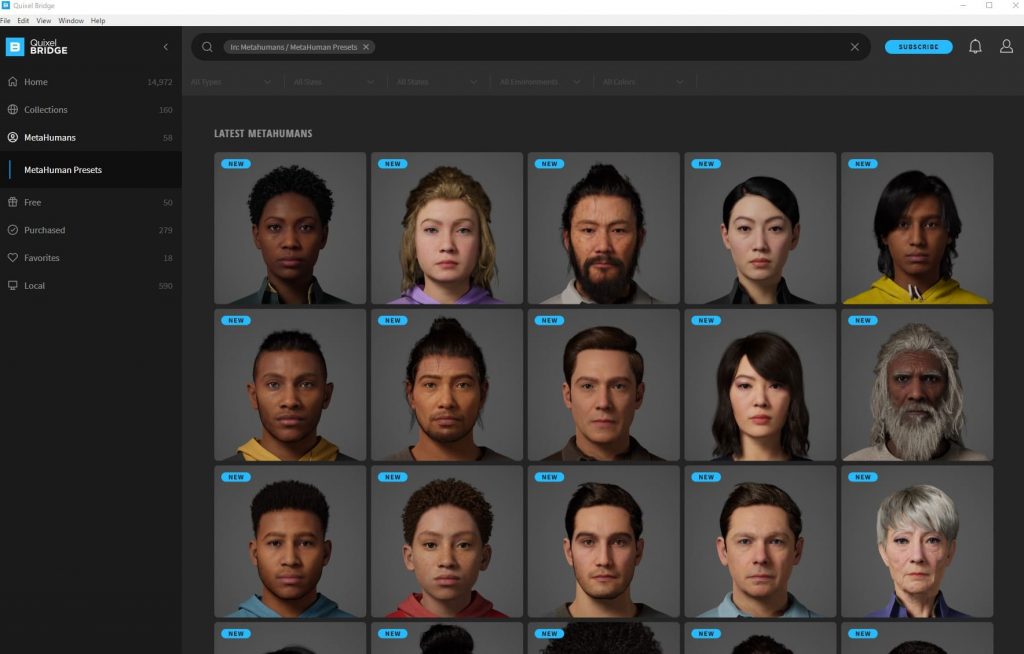The height and width of the screenshot is (654, 1024).
Task: Click the Quixel Bridge logo icon
Action: [15, 47]
